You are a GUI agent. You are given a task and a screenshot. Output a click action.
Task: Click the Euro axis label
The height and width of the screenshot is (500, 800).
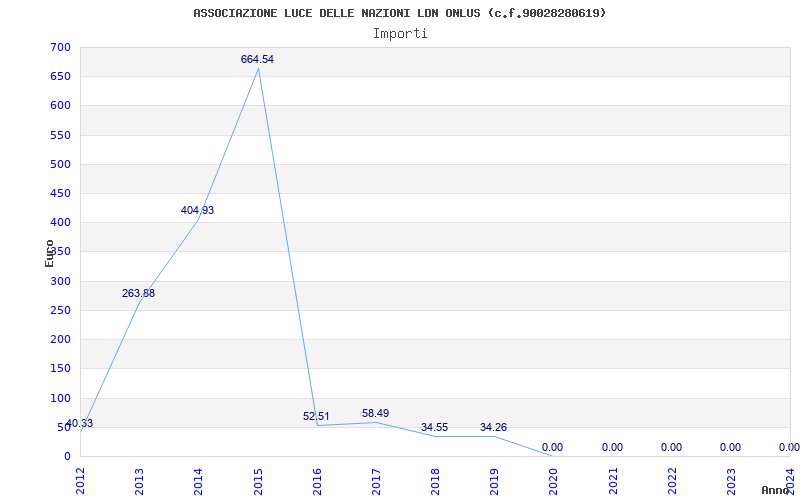[49, 253]
